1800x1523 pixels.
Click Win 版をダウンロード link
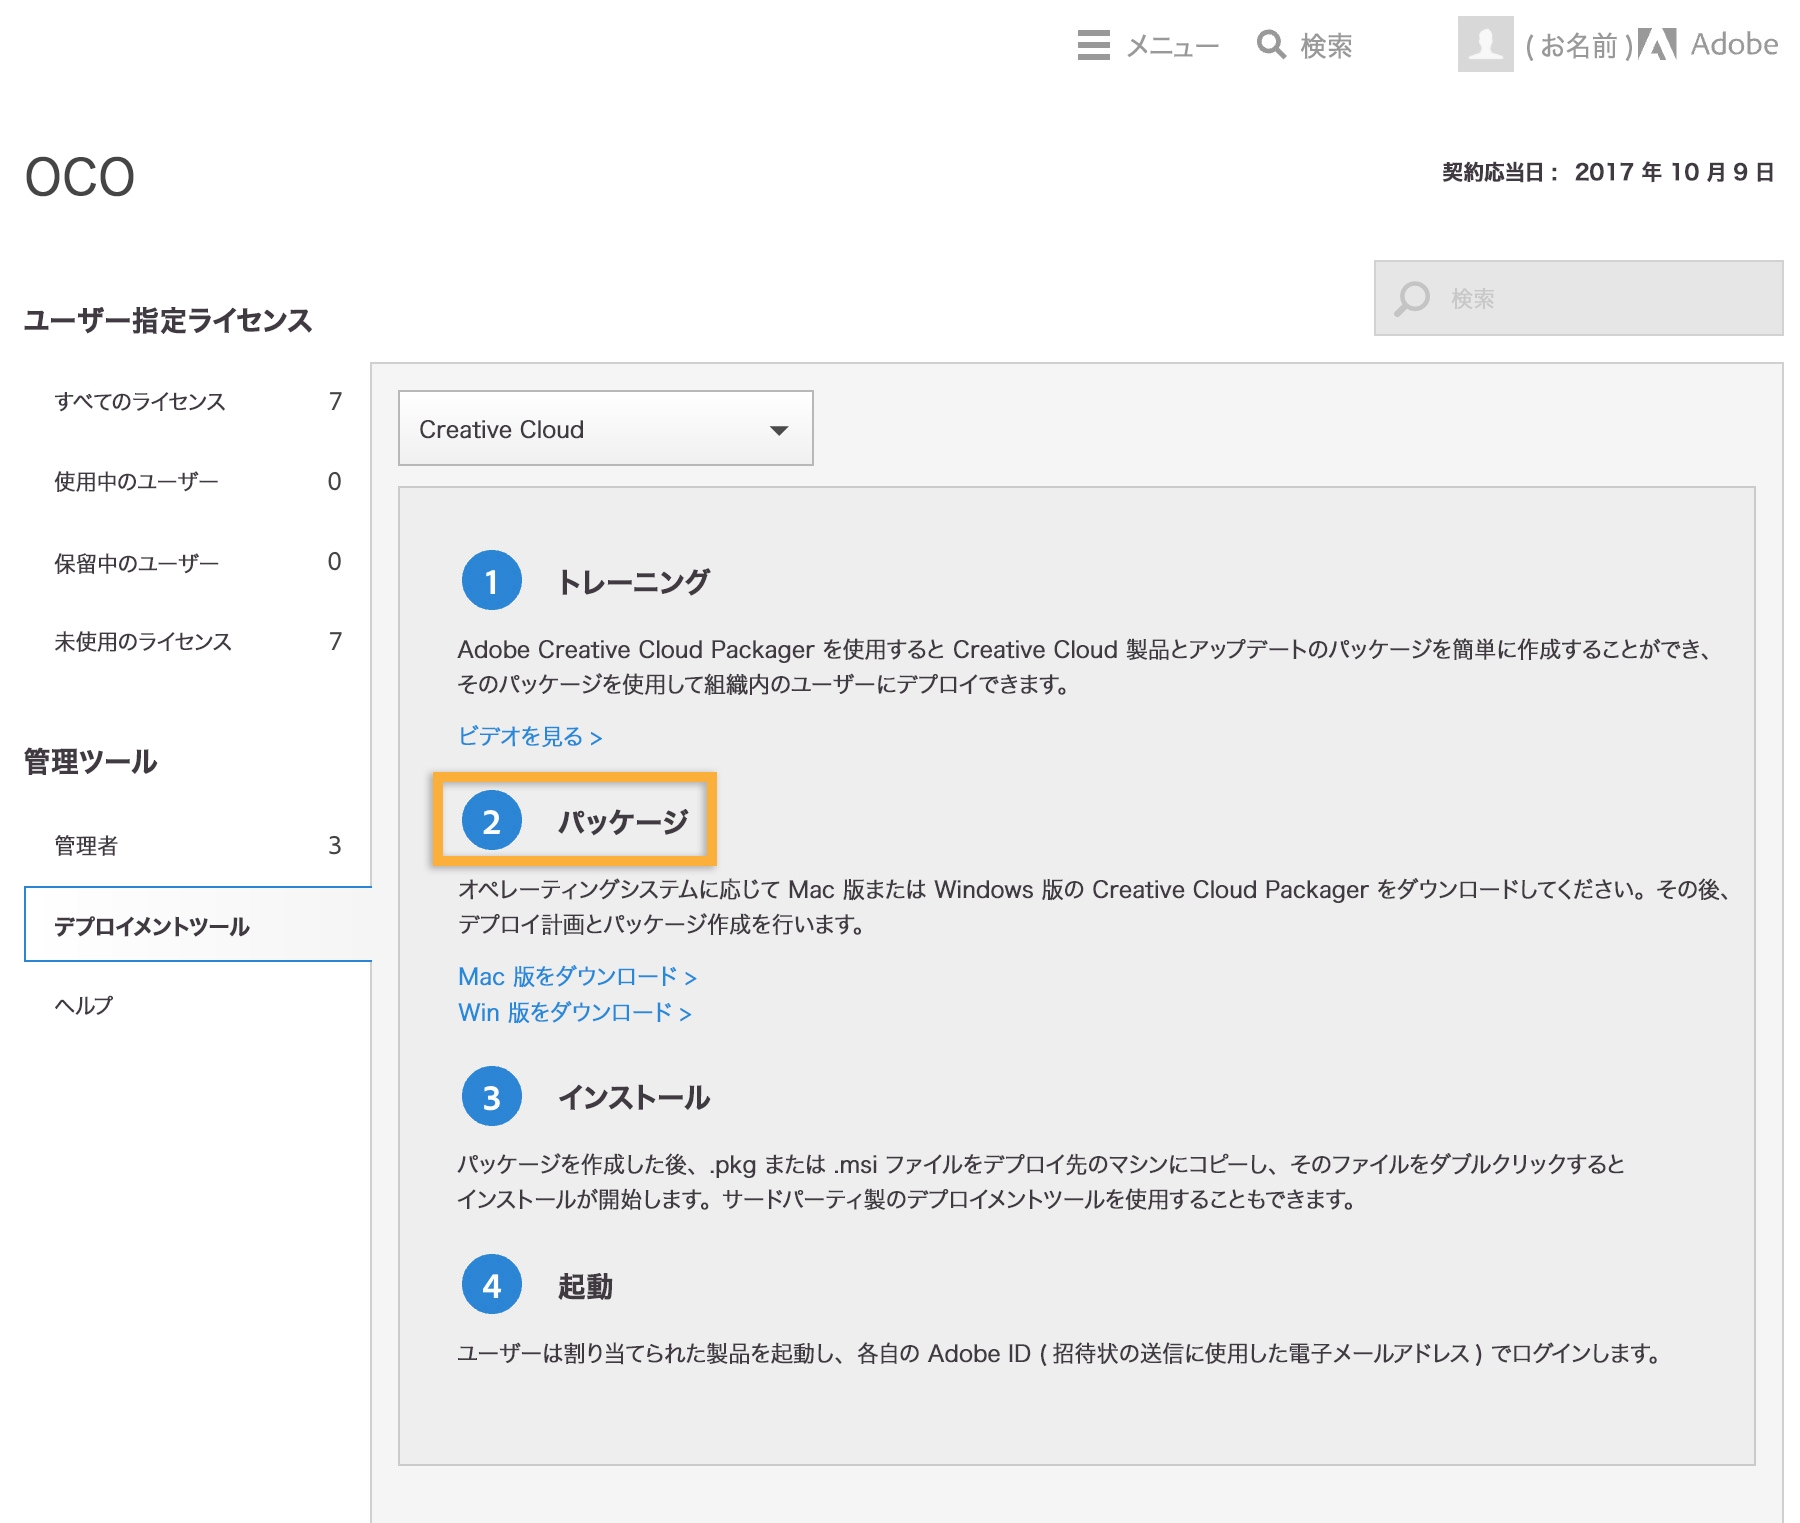tap(575, 1013)
